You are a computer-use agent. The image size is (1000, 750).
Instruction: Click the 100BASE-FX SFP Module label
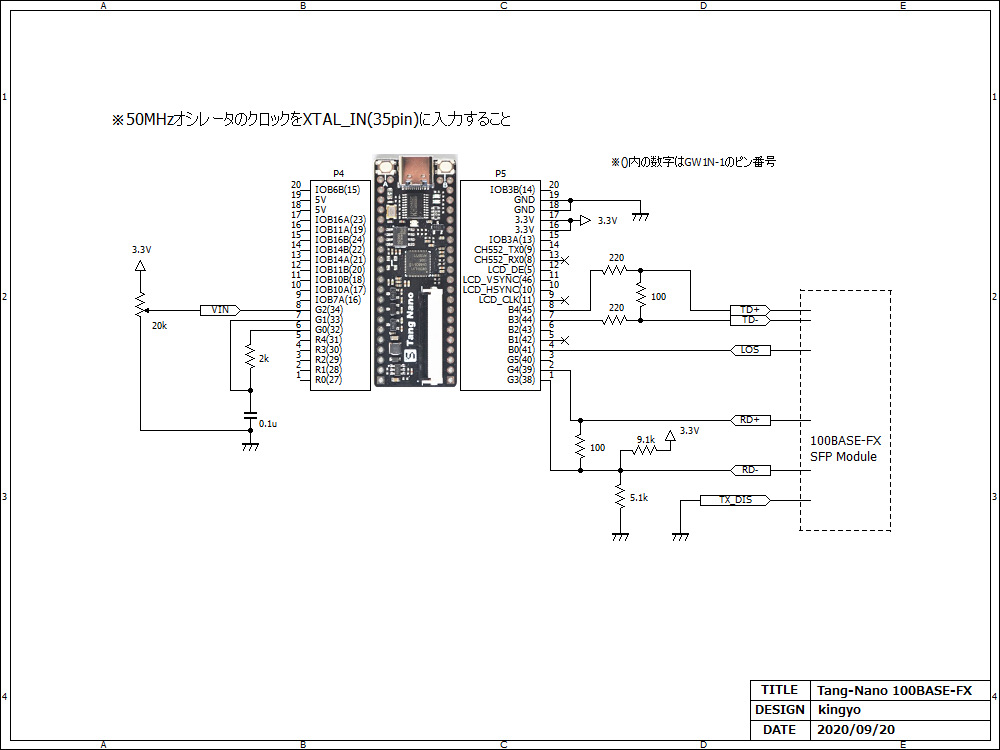click(845, 448)
